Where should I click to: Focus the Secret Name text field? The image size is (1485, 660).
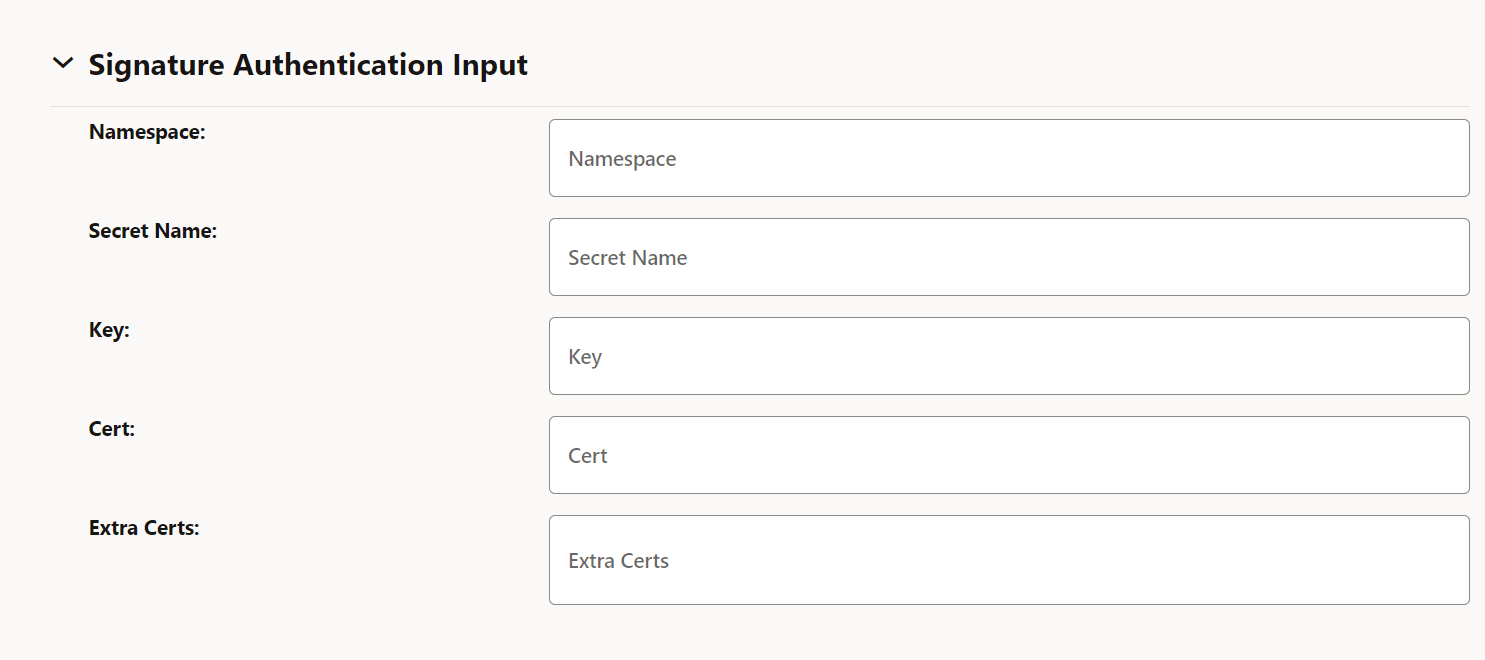1008,257
